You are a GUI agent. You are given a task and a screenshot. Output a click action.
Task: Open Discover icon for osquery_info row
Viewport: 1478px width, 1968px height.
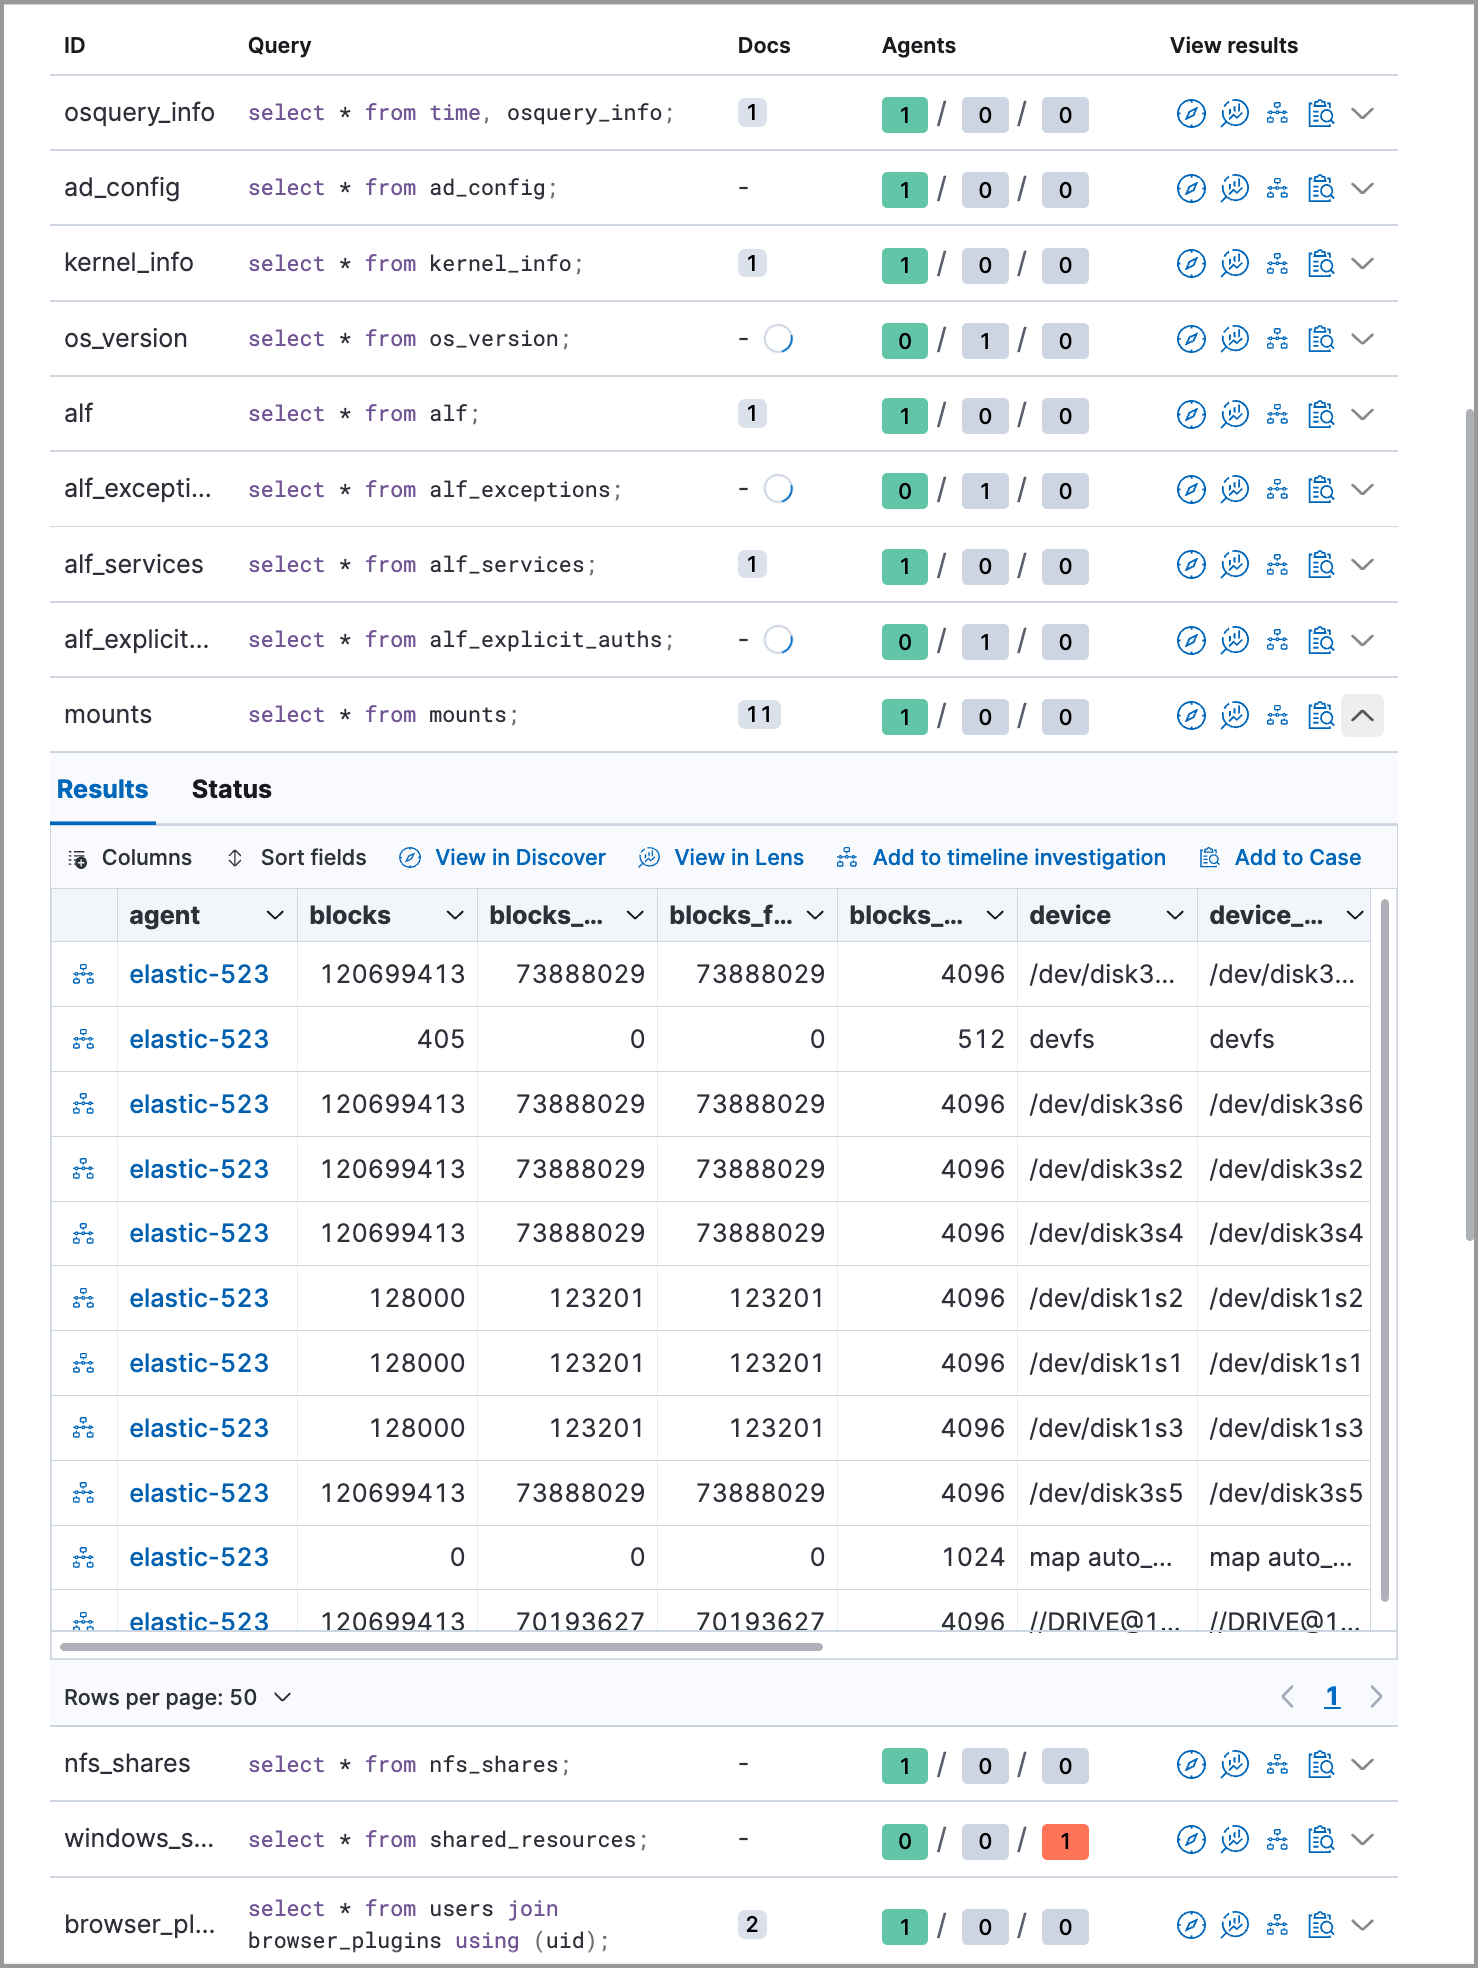click(1190, 114)
